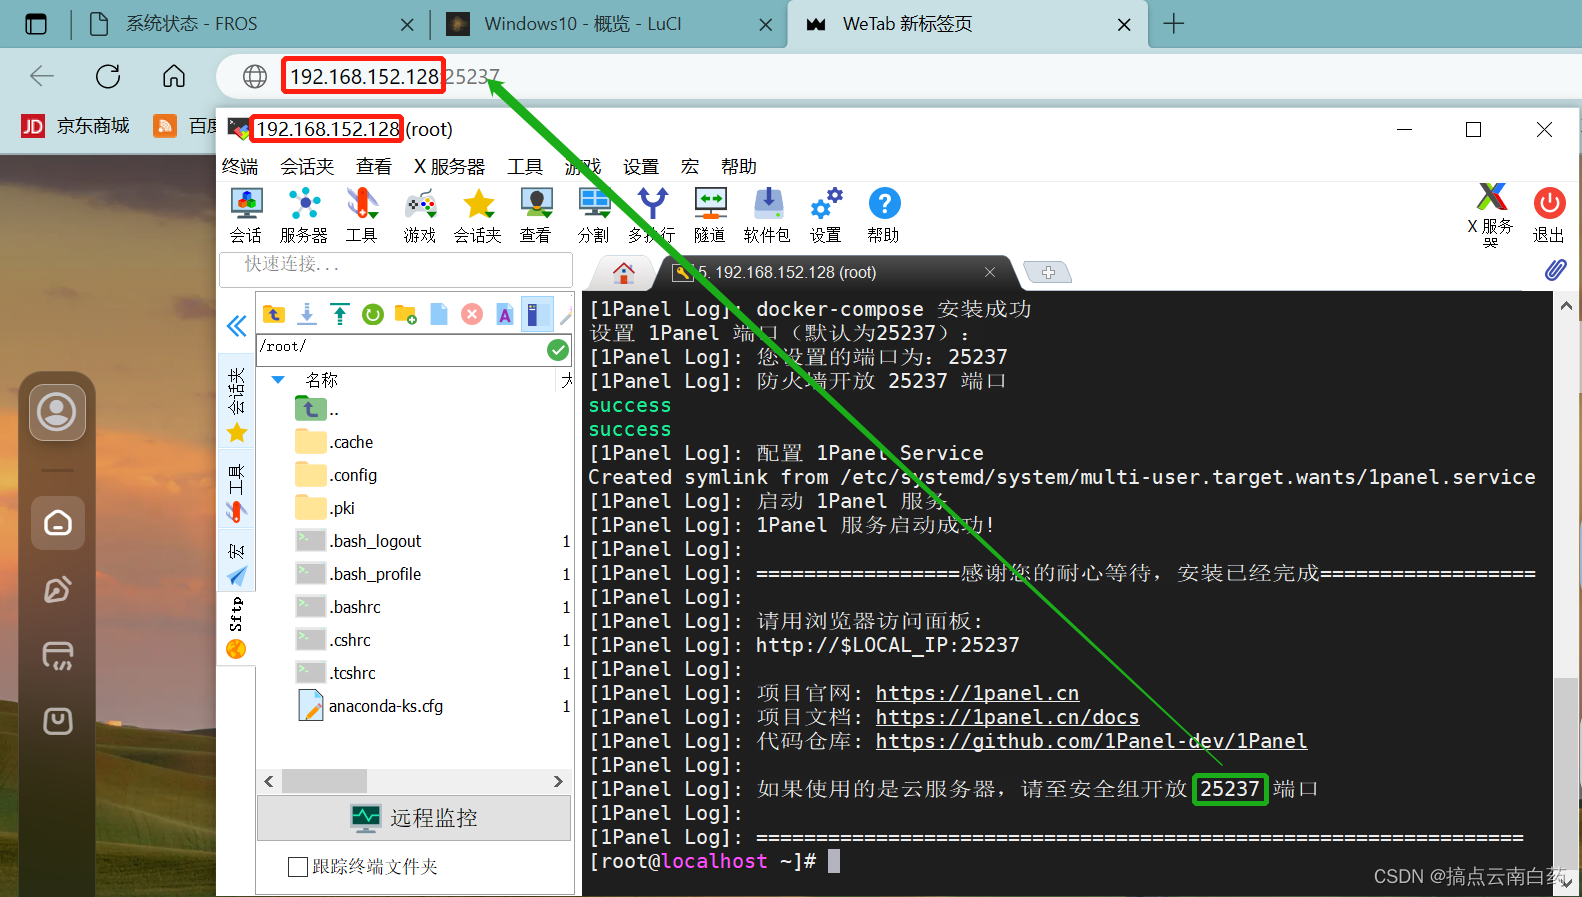Viewport: 1582px width, 897px height.
Task: Click the new file icon in SFTP toolbar
Action: click(439, 314)
